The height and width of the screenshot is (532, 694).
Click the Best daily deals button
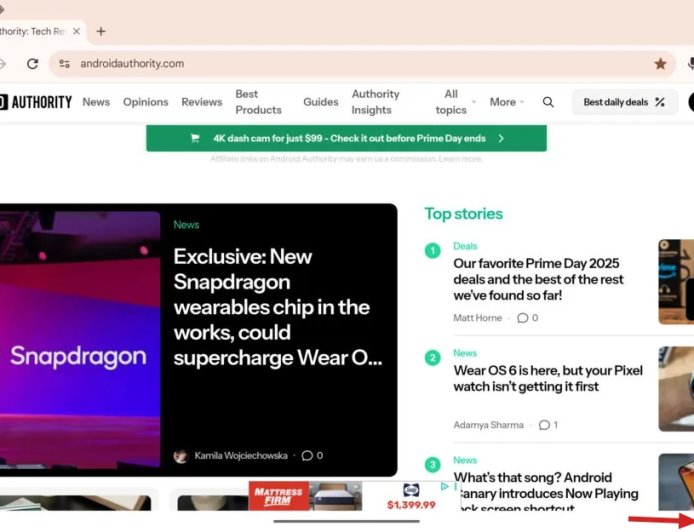click(x=624, y=102)
